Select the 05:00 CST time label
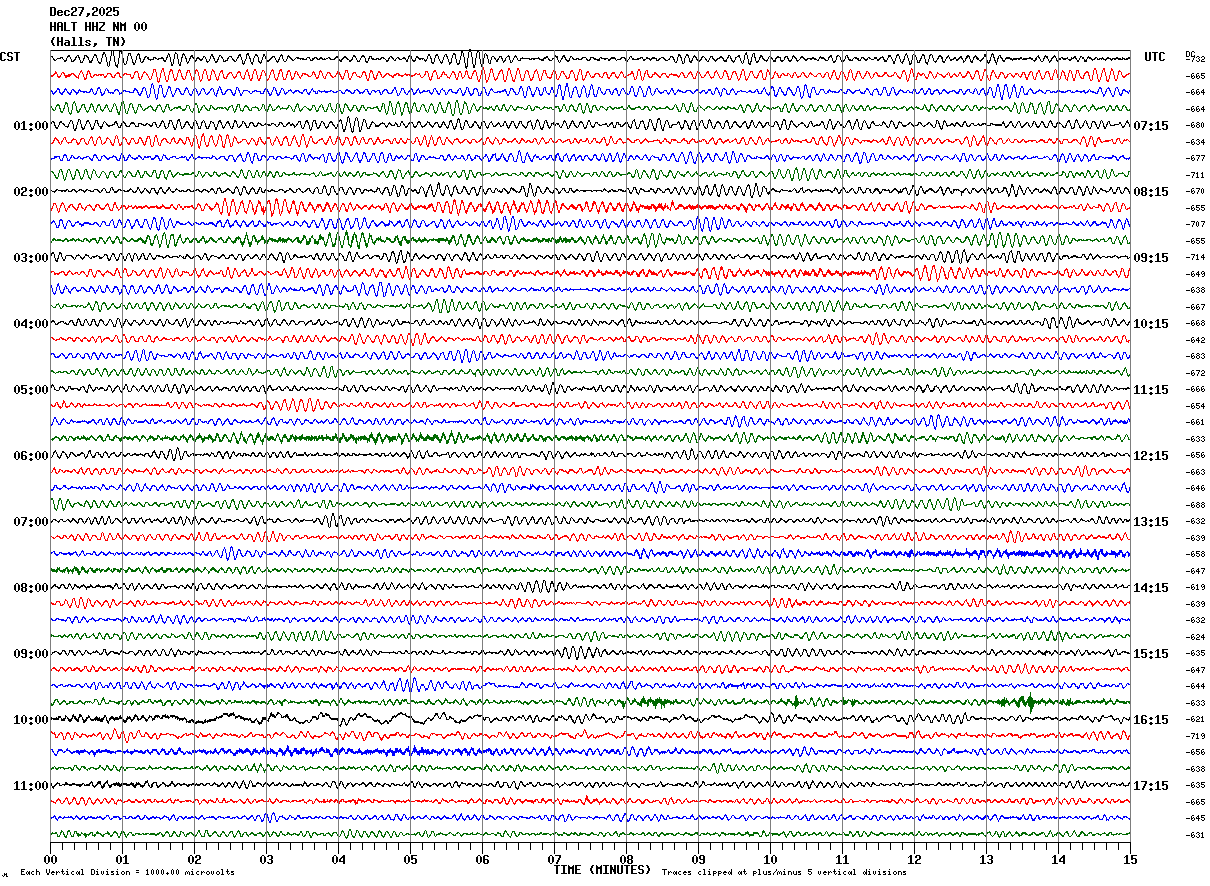 coord(30,390)
